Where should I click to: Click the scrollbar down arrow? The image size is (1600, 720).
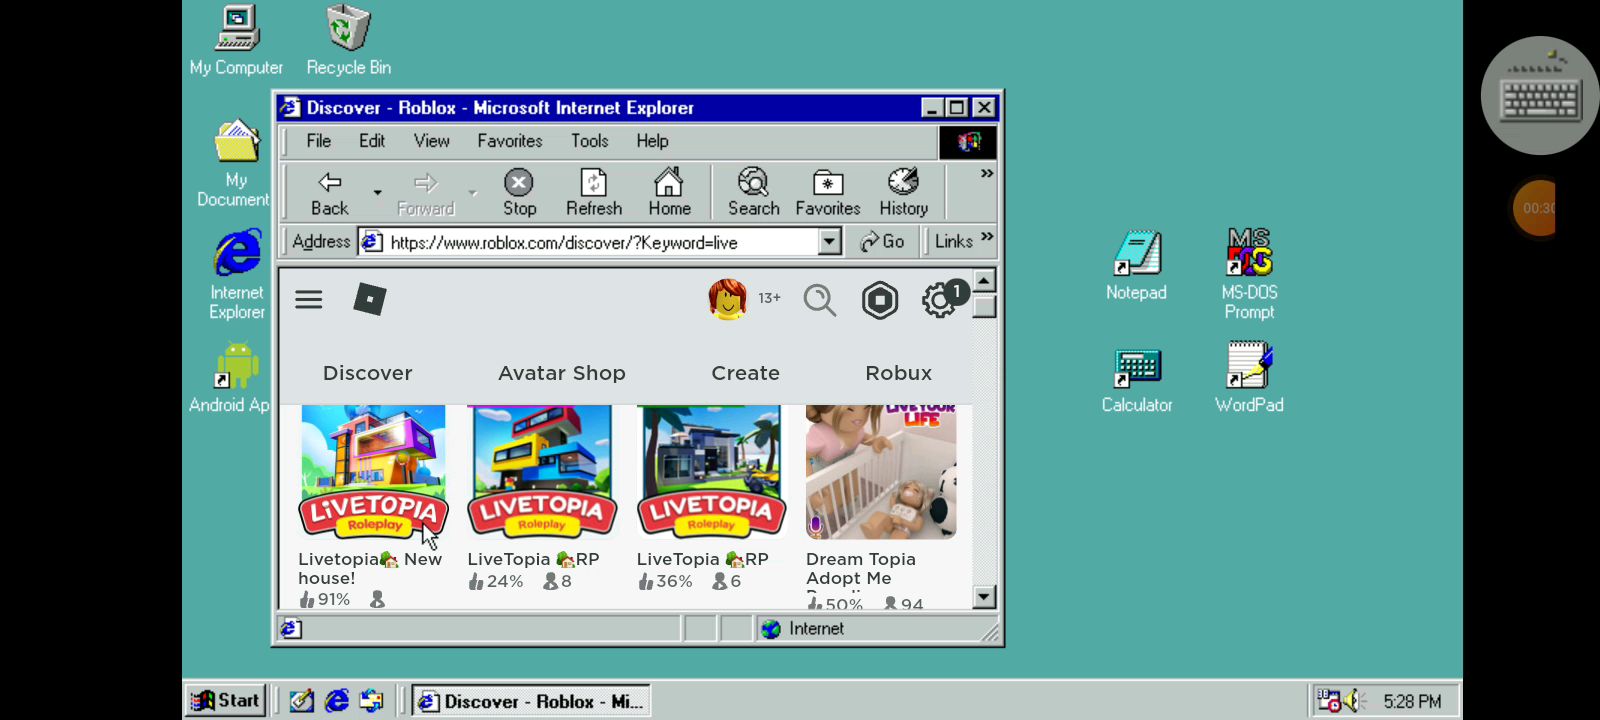click(x=984, y=597)
